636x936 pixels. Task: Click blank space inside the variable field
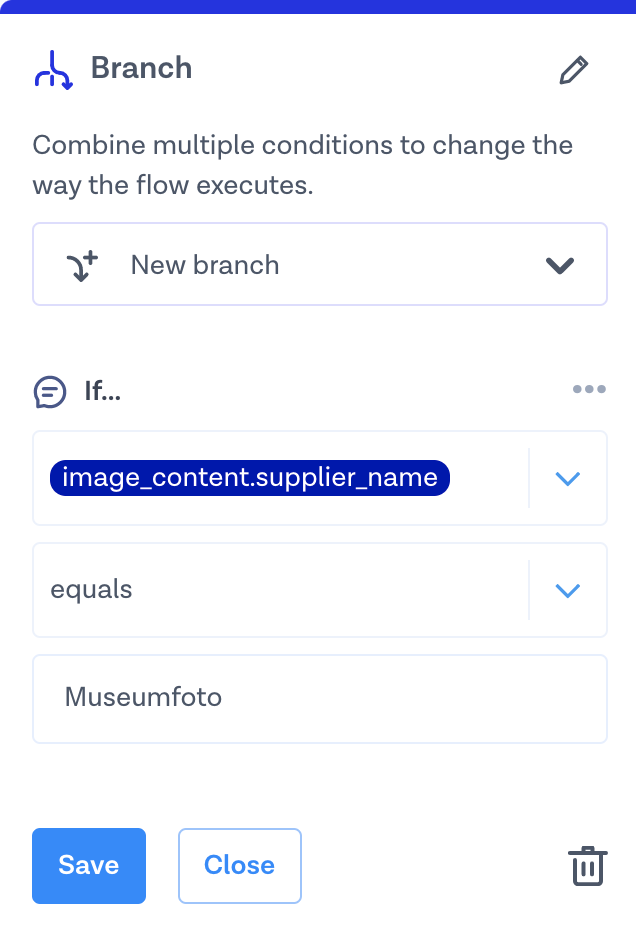click(488, 478)
